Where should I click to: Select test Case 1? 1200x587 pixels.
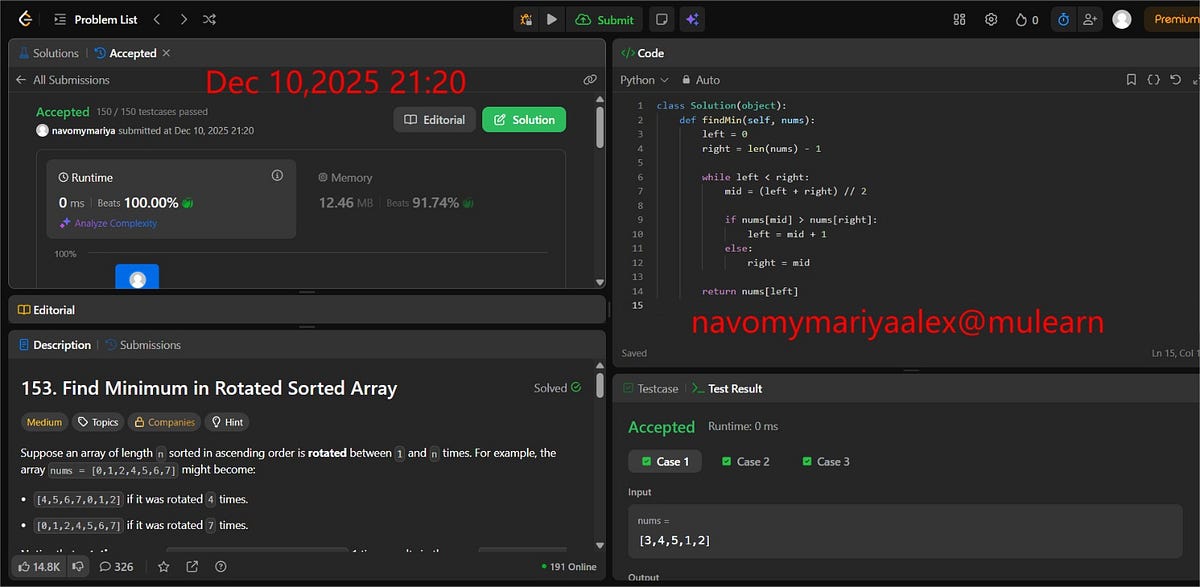(x=665, y=462)
